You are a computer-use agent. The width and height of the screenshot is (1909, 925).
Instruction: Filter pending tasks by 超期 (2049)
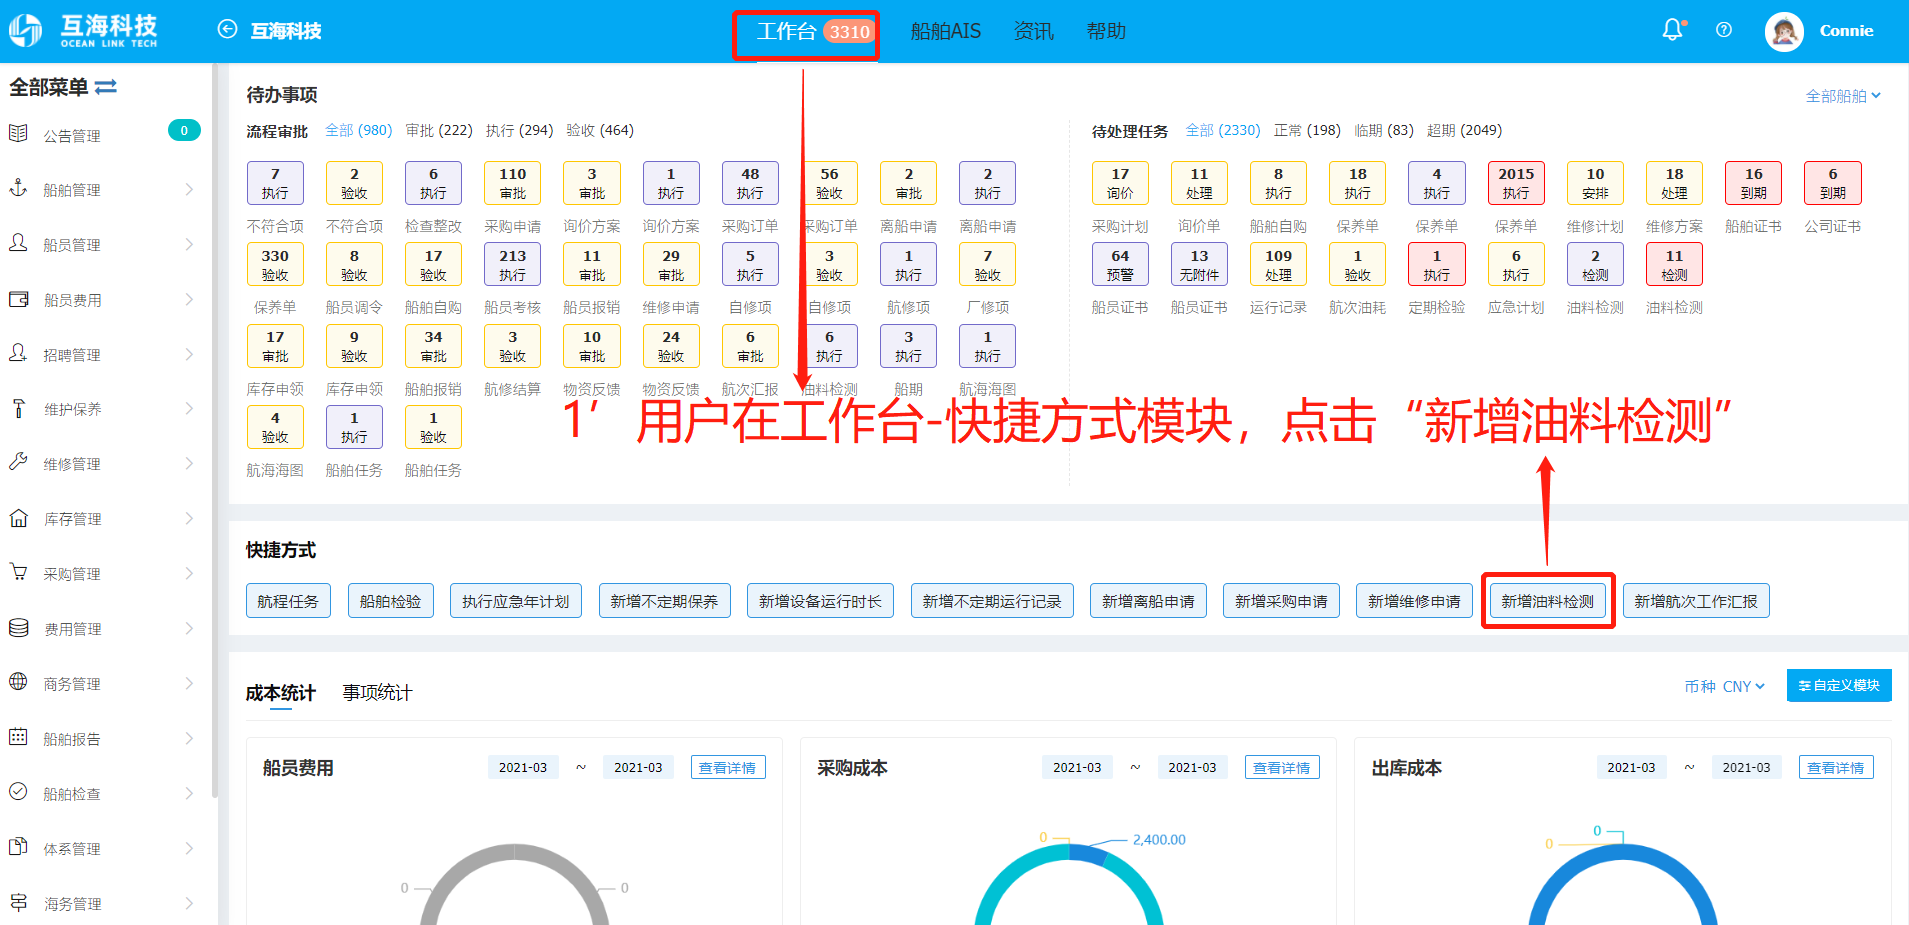click(x=1464, y=131)
